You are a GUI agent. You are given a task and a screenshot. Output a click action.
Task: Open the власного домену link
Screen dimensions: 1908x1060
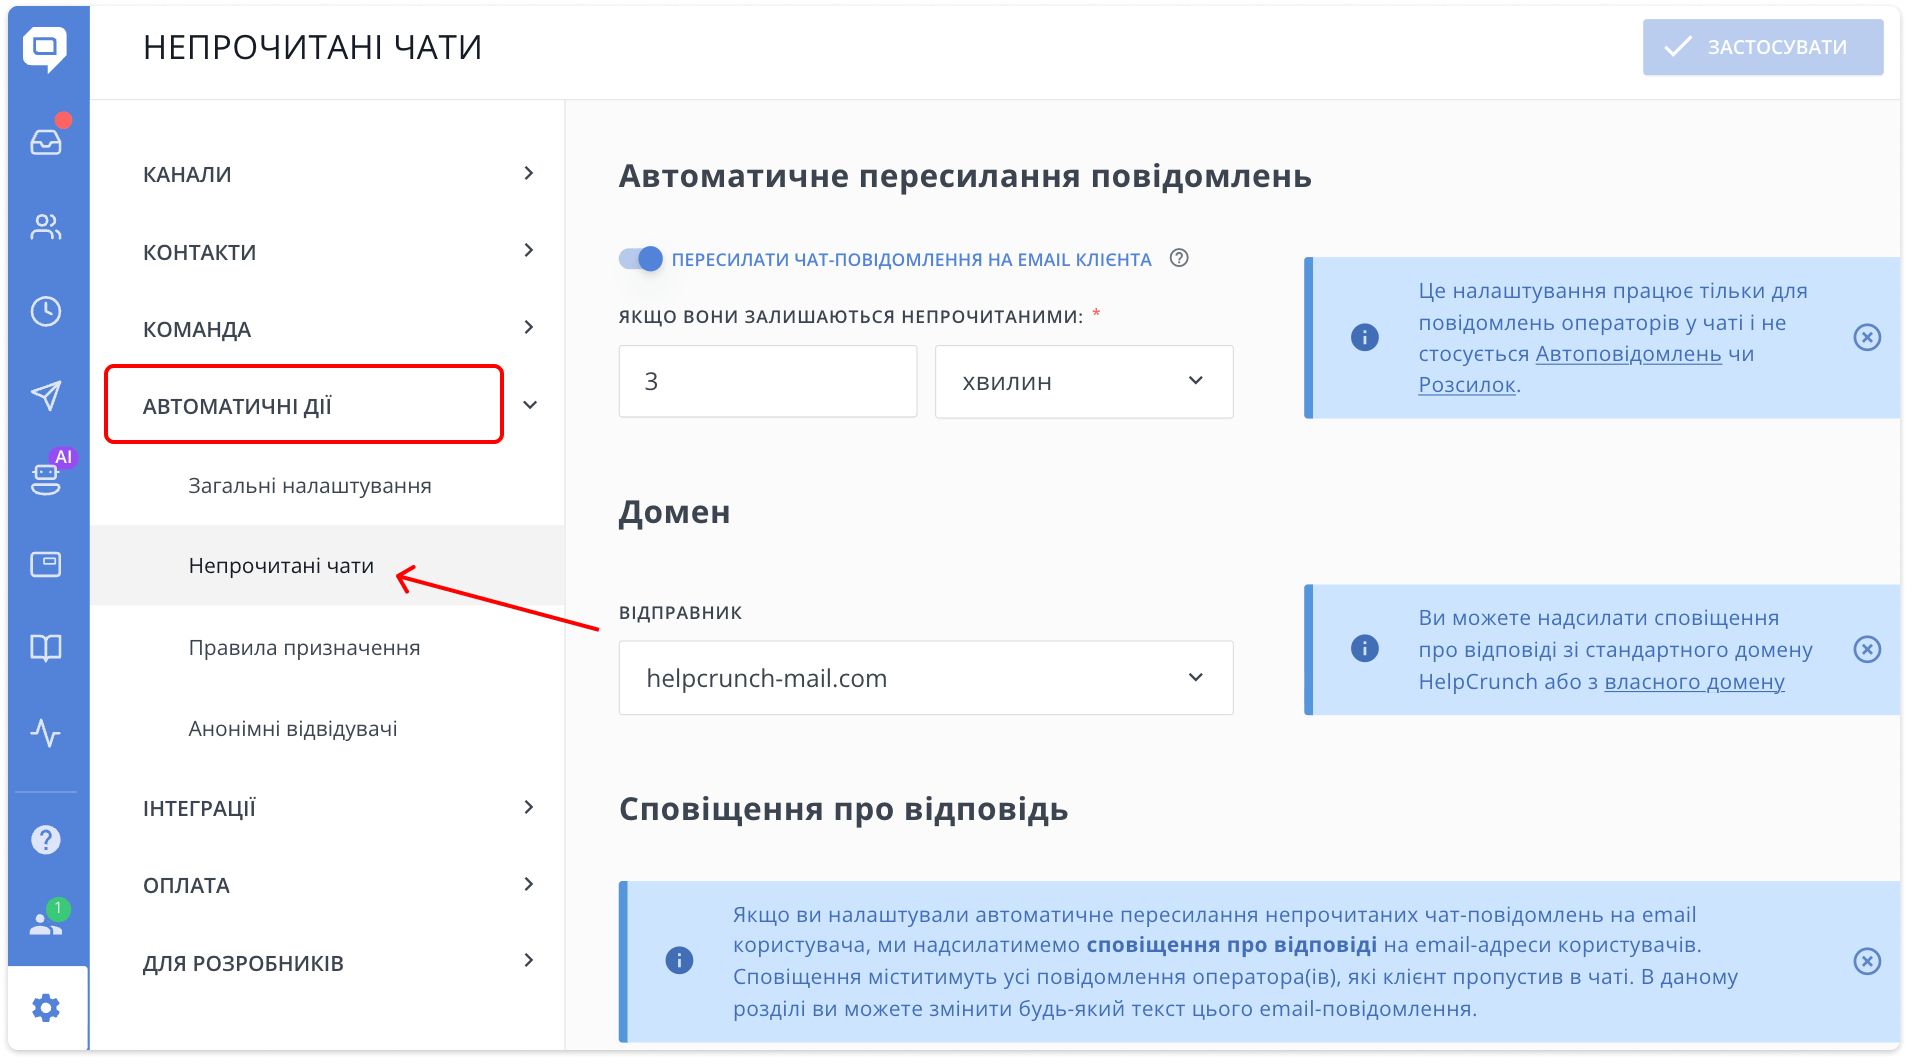tap(1694, 681)
